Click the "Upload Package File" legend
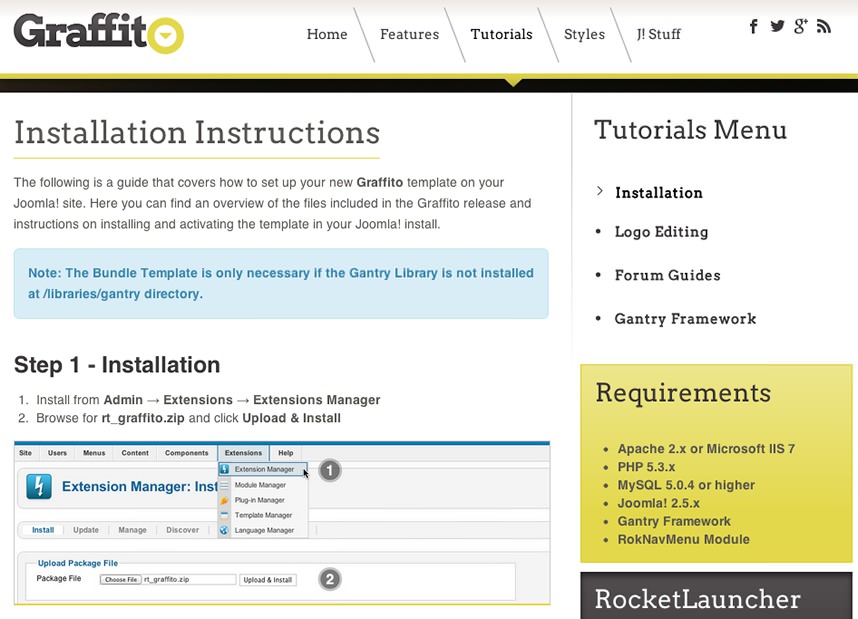858x619 pixels. click(78, 563)
